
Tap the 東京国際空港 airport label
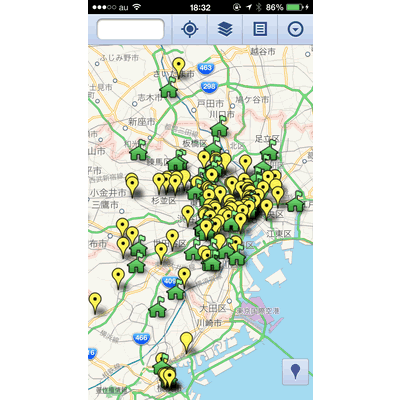[257, 311]
